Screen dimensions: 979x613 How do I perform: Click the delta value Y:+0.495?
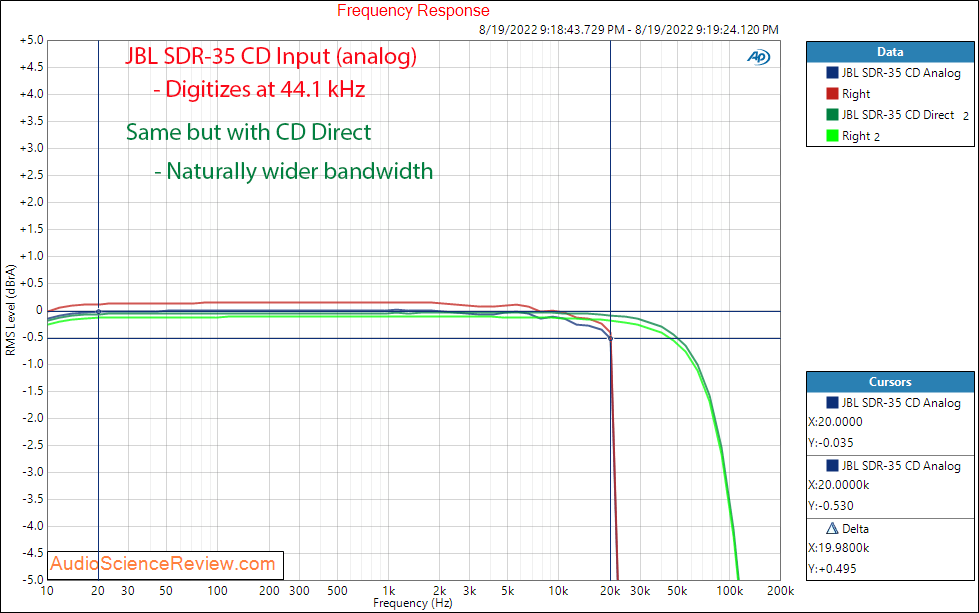(832, 569)
